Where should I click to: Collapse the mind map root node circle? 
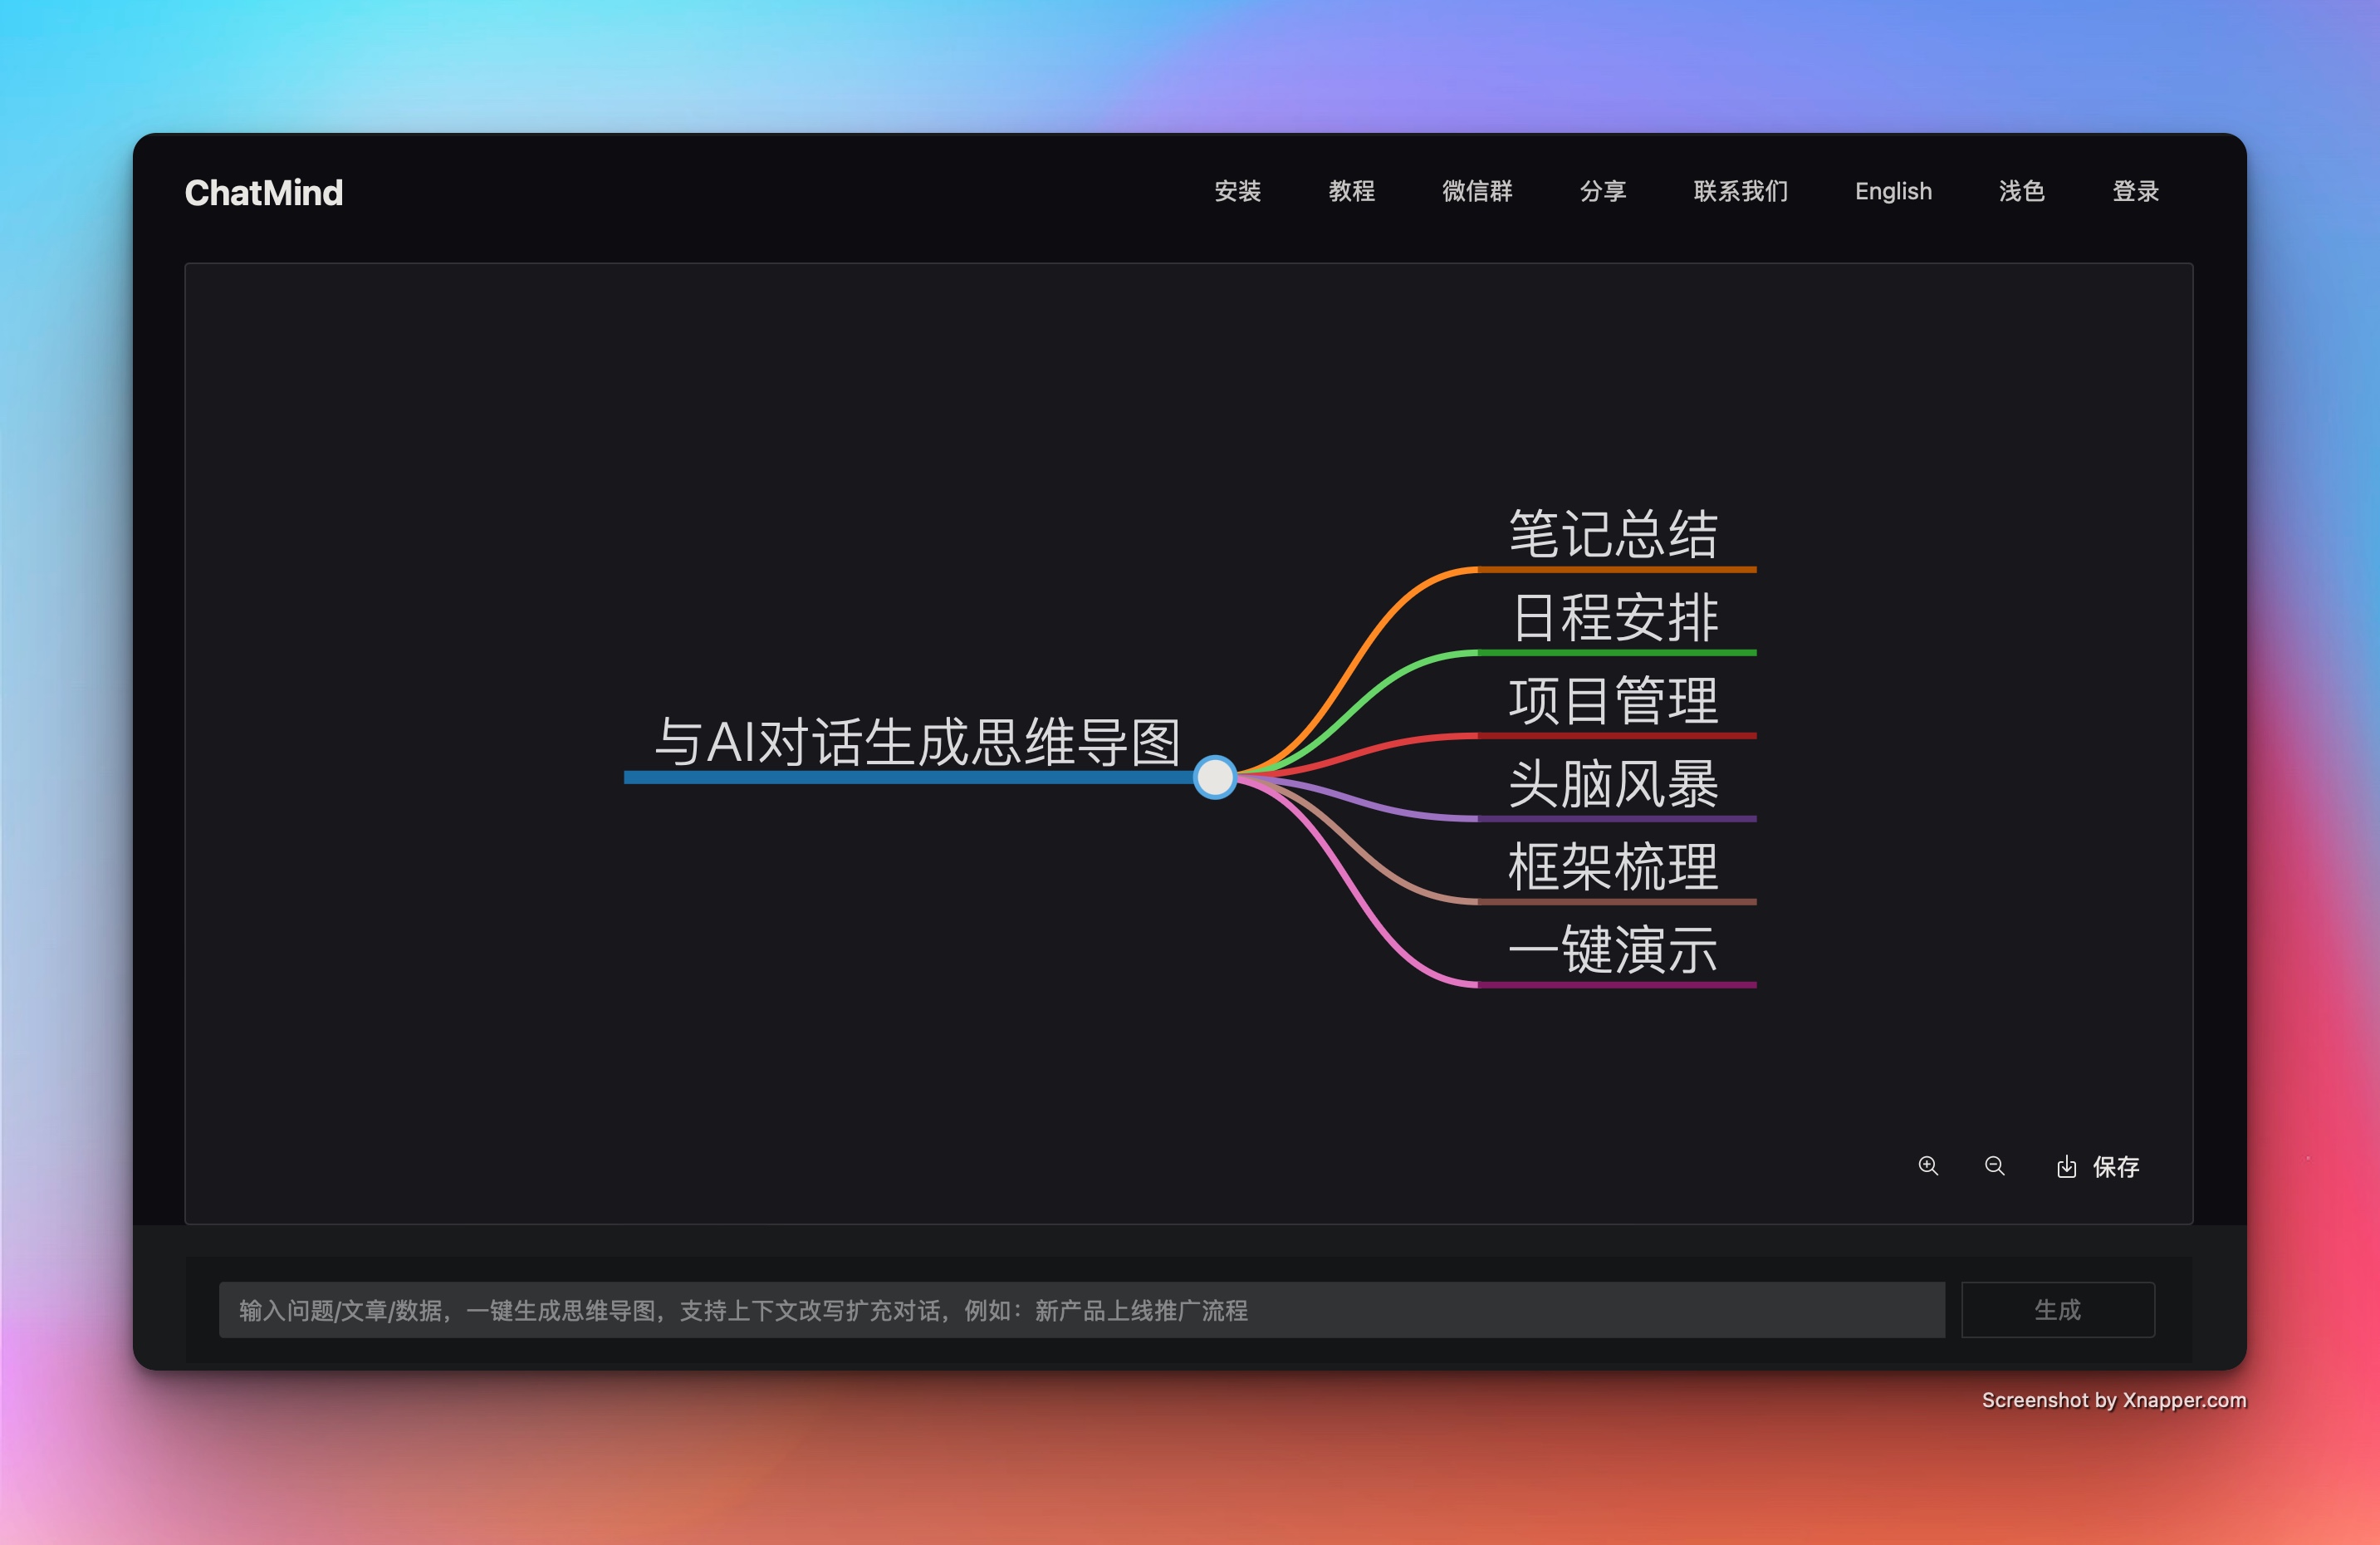(1215, 777)
